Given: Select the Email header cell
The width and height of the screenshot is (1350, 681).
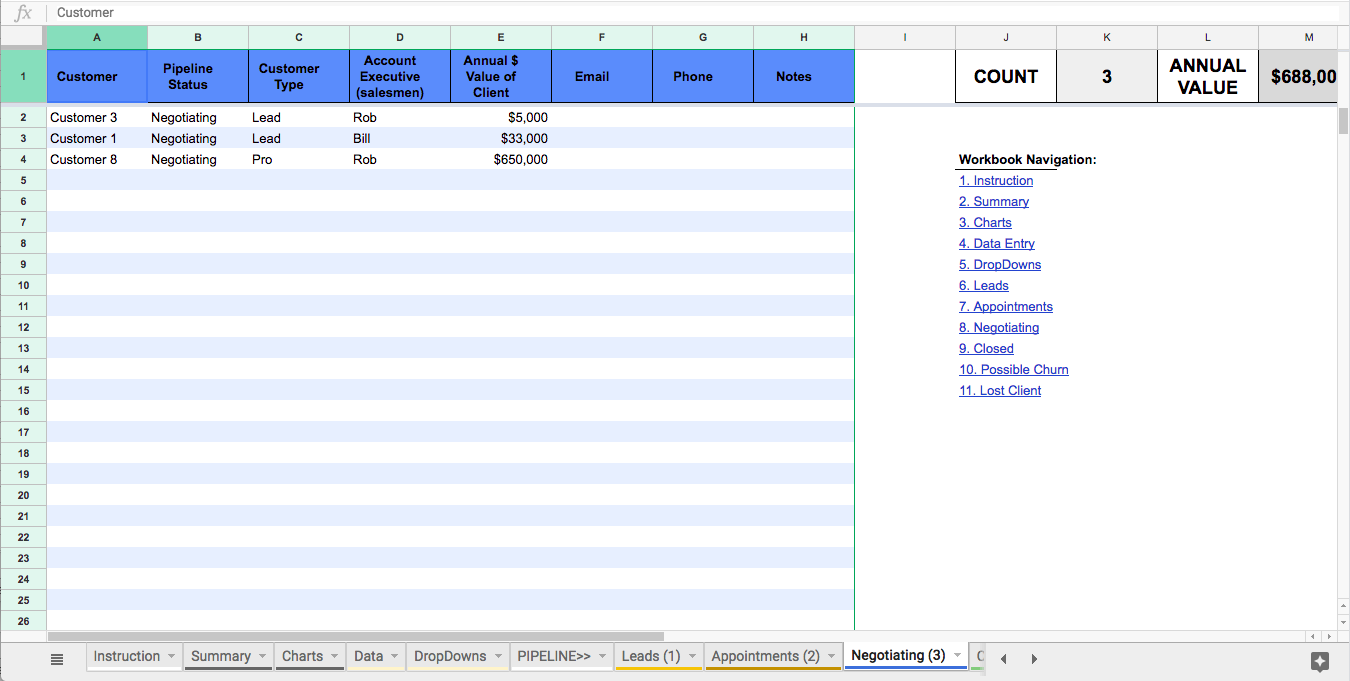Looking at the screenshot, I should (x=602, y=76).
